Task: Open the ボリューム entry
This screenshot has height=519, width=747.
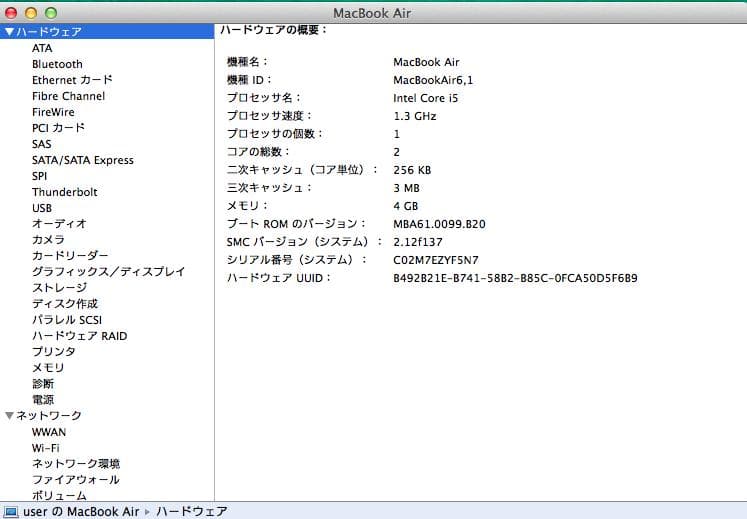Action: click(x=60, y=496)
